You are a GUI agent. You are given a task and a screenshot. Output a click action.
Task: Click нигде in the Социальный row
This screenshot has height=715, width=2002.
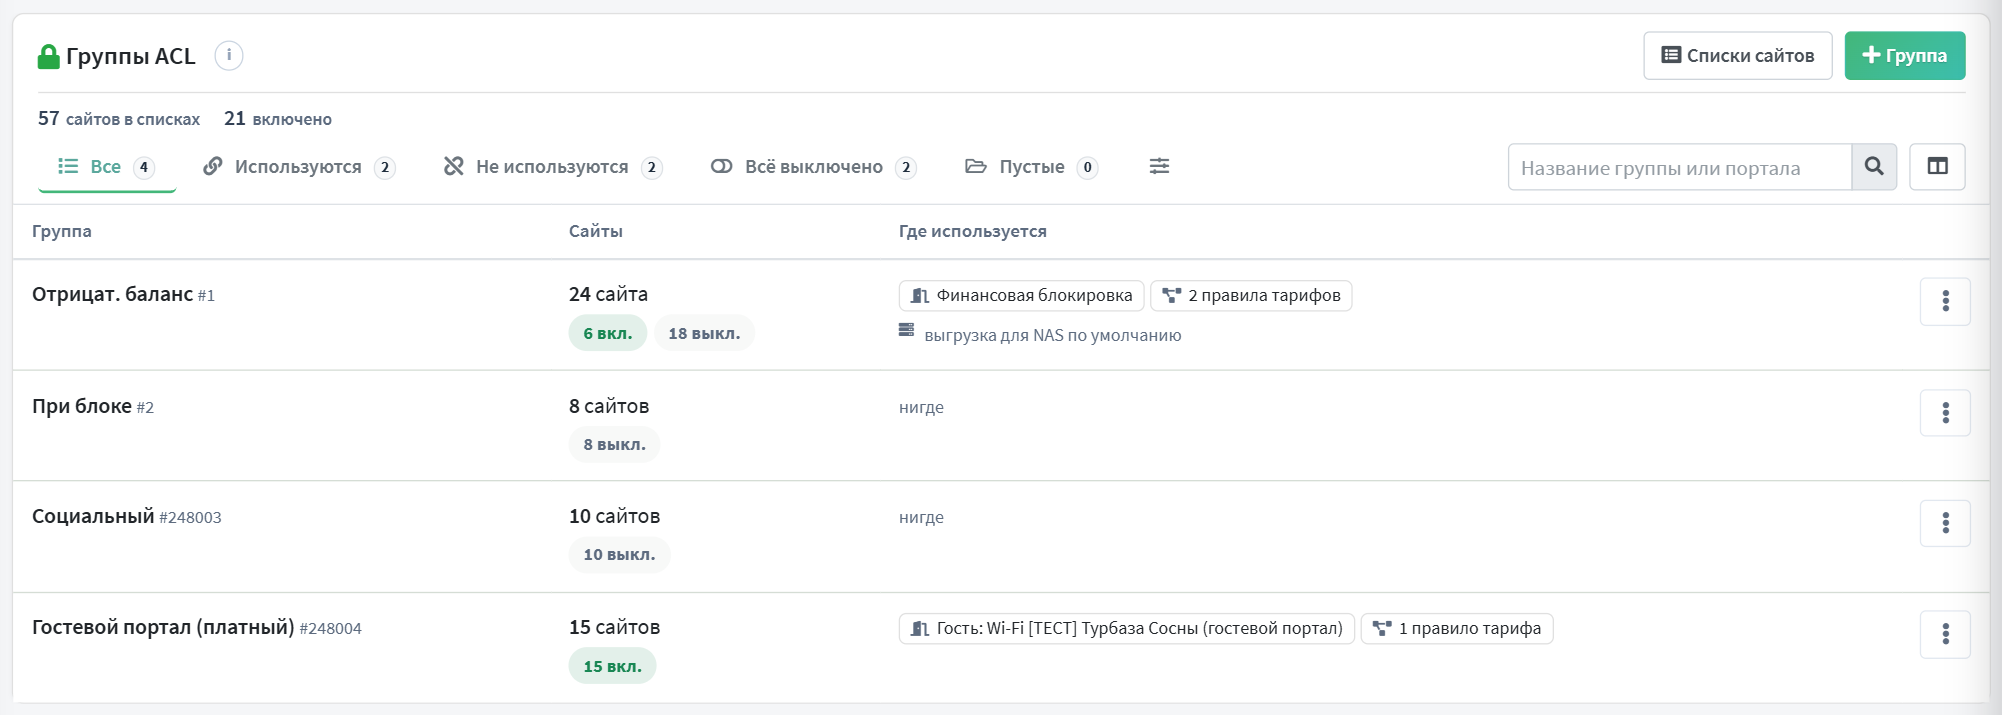coord(921,517)
